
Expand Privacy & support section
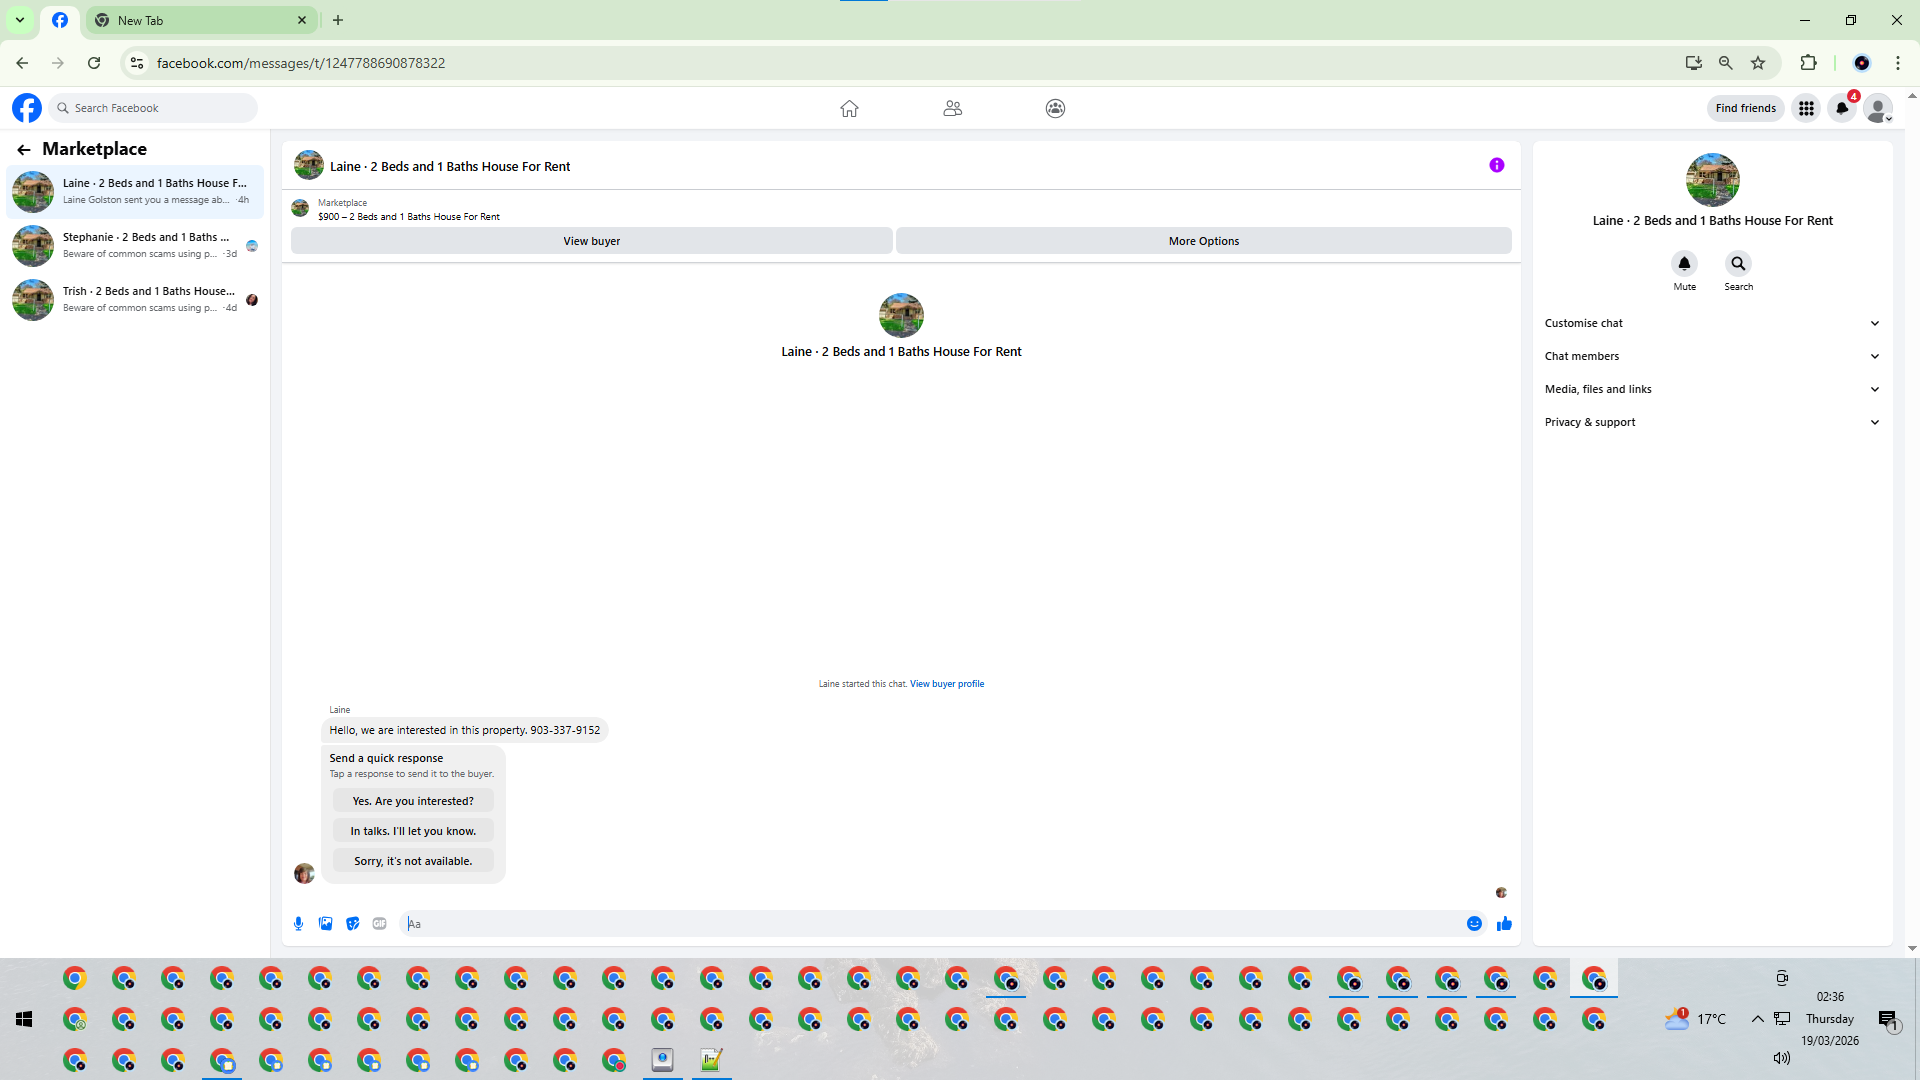tap(1711, 422)
